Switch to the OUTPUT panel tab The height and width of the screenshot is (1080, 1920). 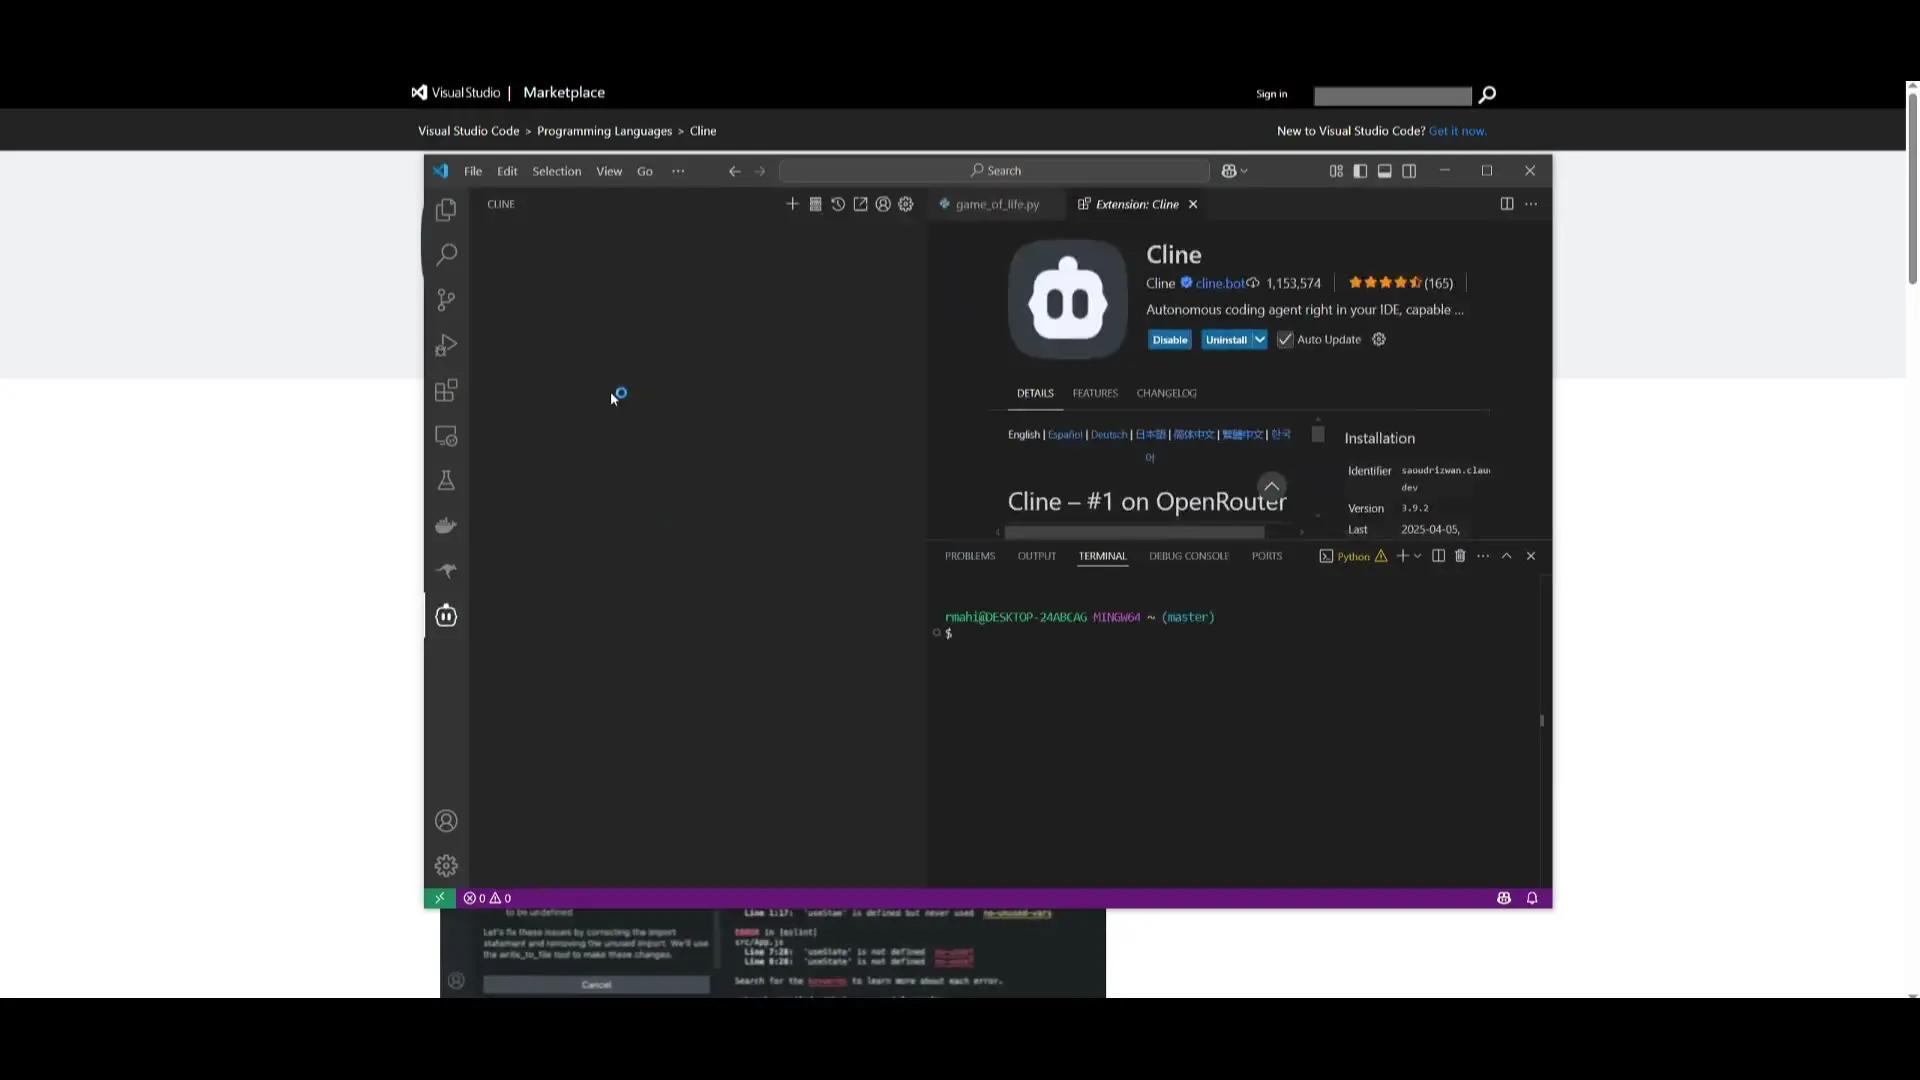[x=1037, y=556]
